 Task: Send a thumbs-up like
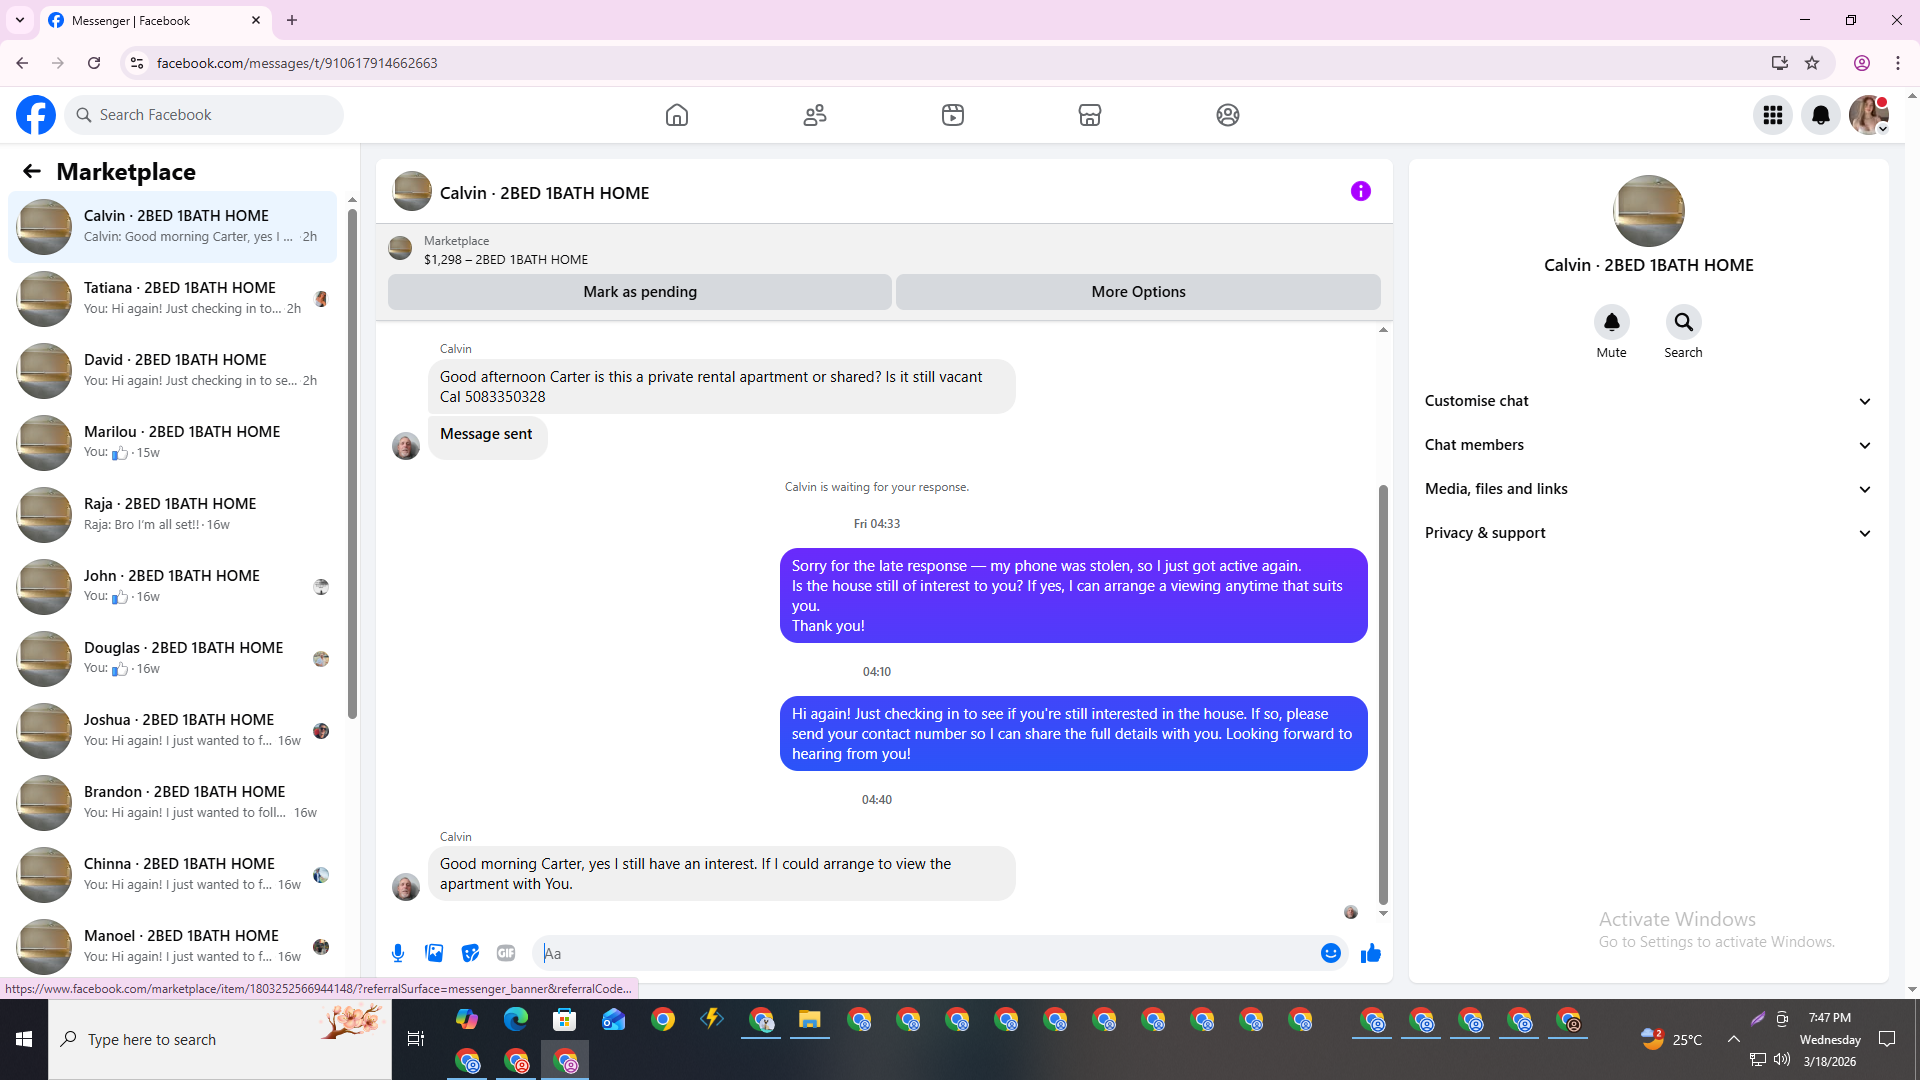(1370, 953)
